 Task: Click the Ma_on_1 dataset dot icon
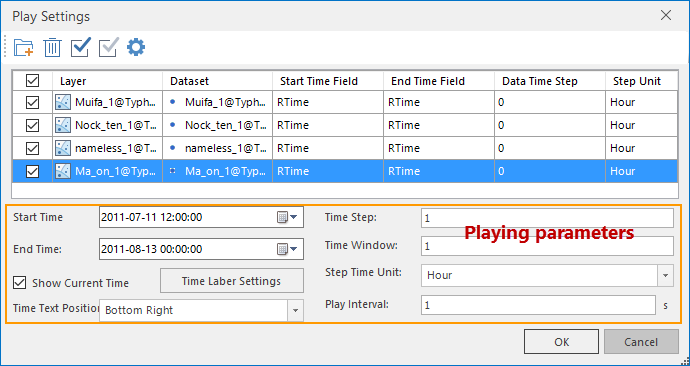(x=172, y=171)
